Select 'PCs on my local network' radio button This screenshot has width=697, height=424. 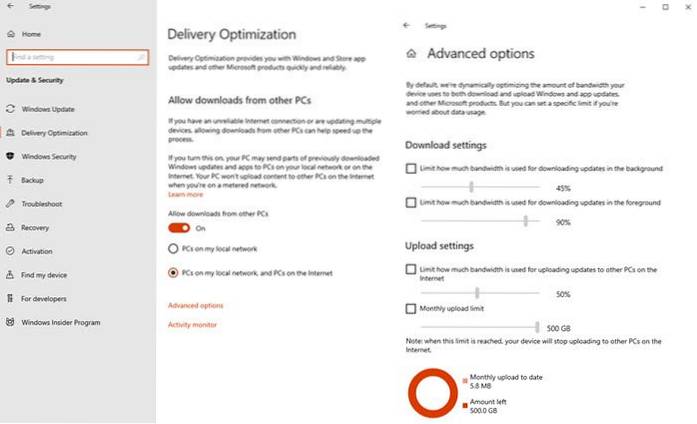pyautogui.click(x=174, y=246)
